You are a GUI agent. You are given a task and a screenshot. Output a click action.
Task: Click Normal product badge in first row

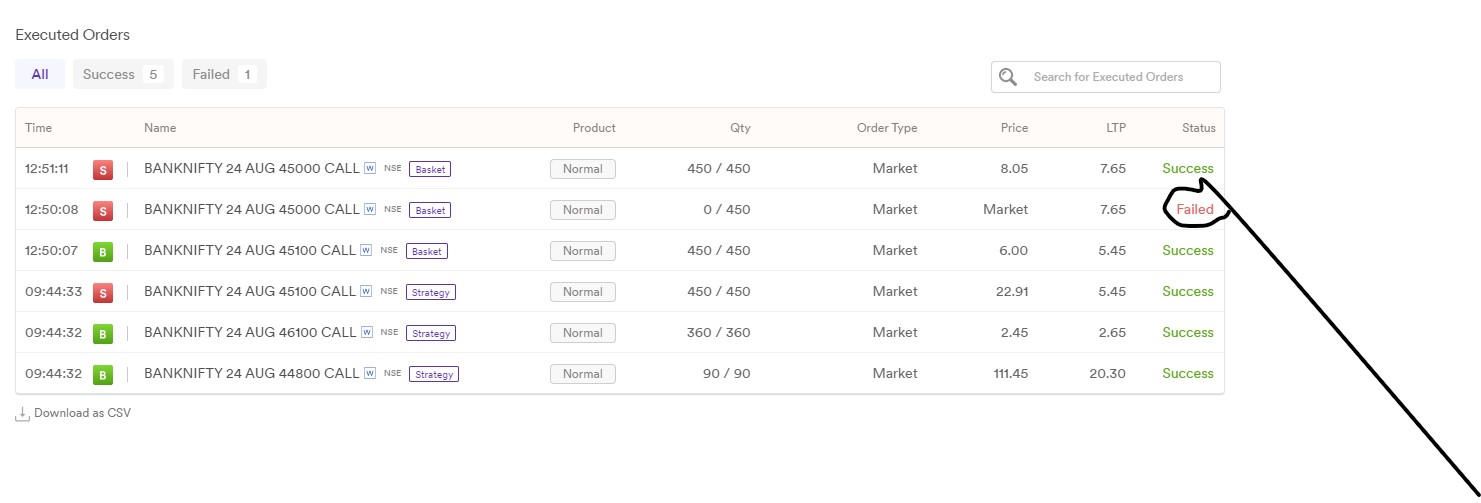583,169
